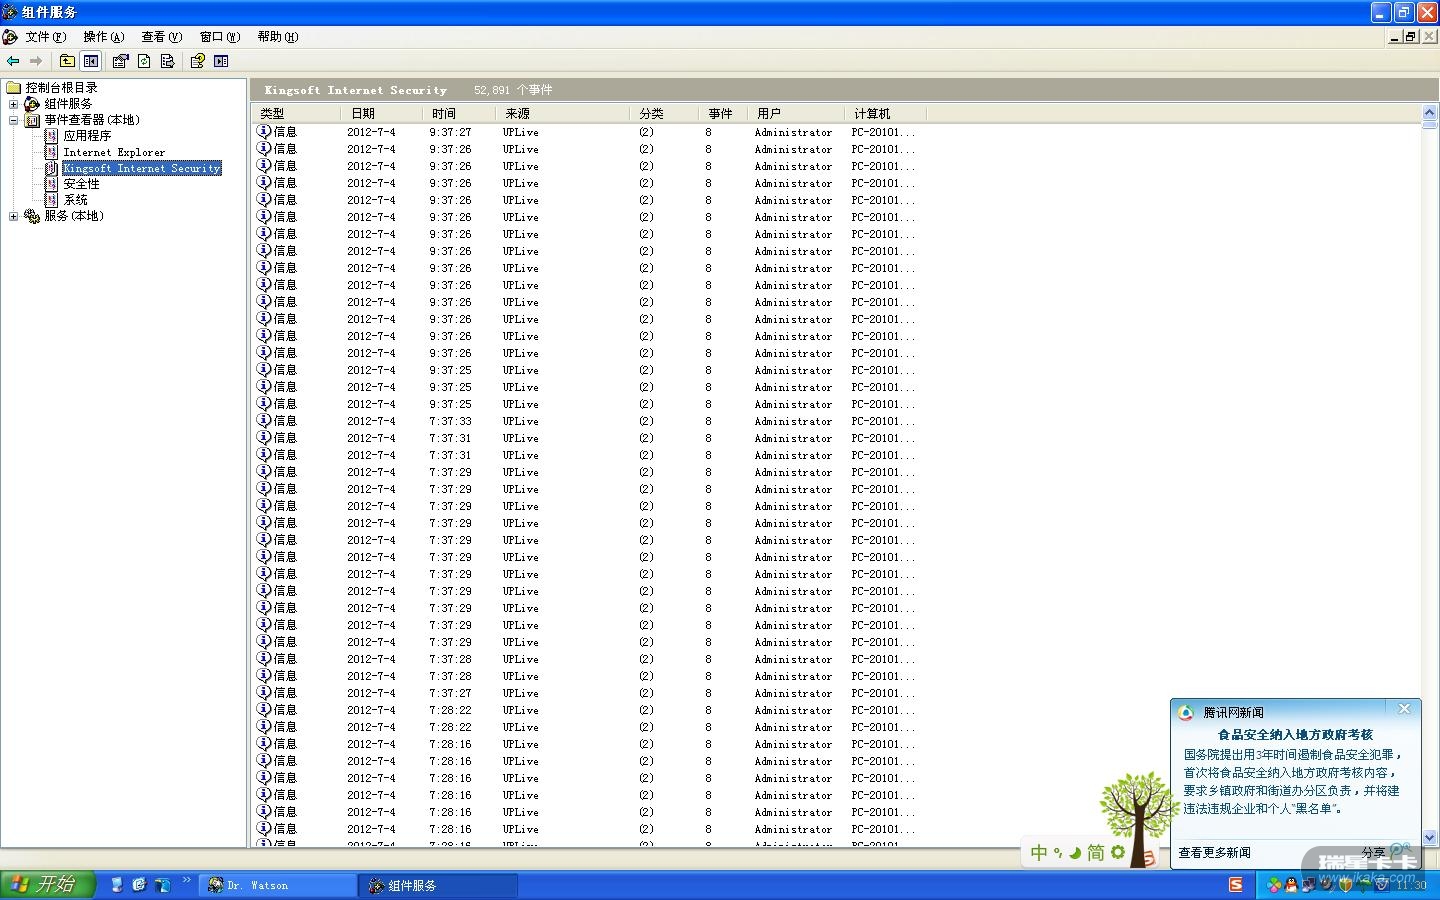Open the 帮助(H) menu
The width and height of the screenshot is (1440, 900).
coord(278,37)
